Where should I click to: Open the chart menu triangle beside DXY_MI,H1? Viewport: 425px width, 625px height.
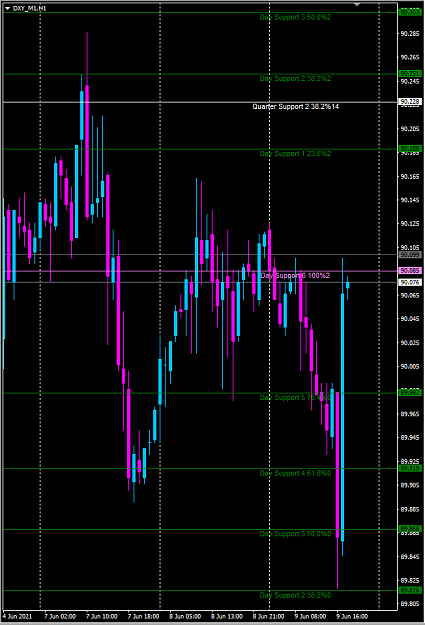tap(7, 8)
